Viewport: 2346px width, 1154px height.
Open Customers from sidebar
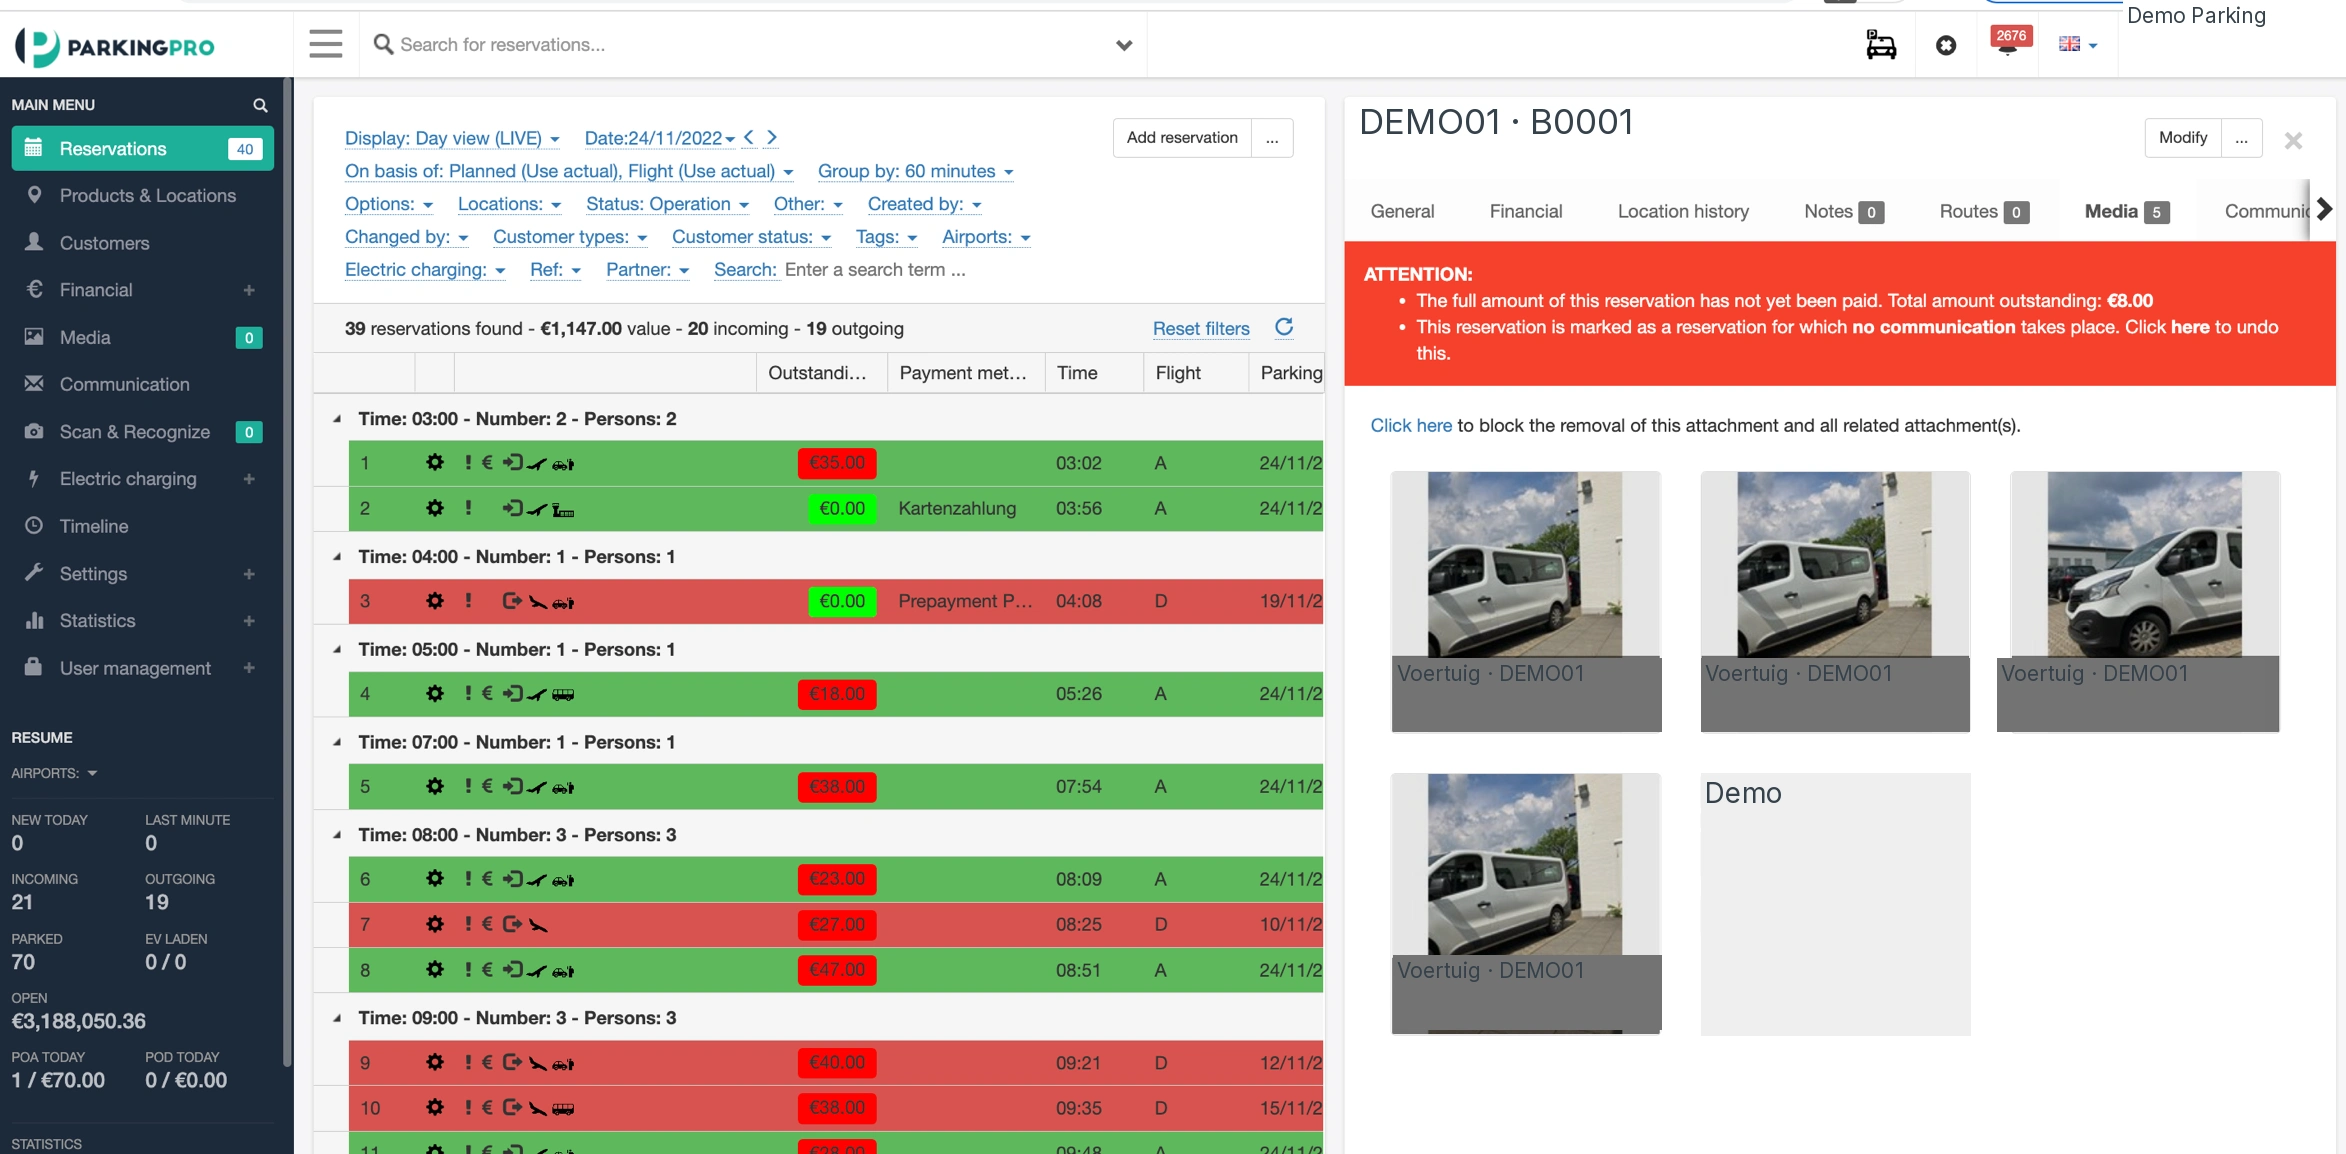pos(143,243)
